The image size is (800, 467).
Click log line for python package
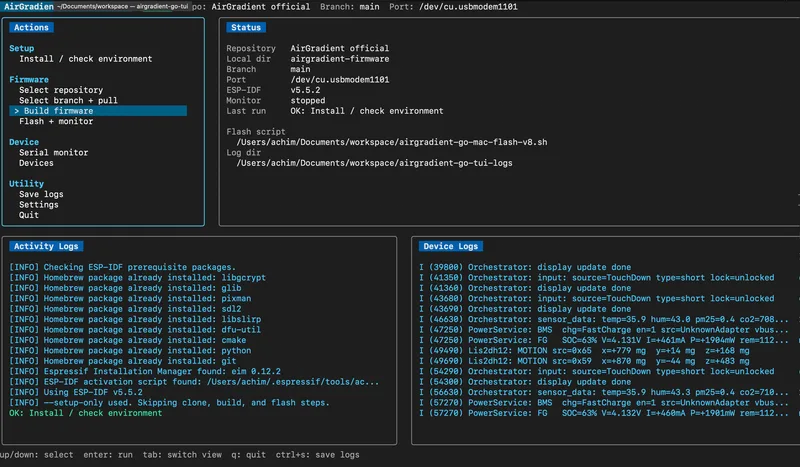[x=130, y=351]
